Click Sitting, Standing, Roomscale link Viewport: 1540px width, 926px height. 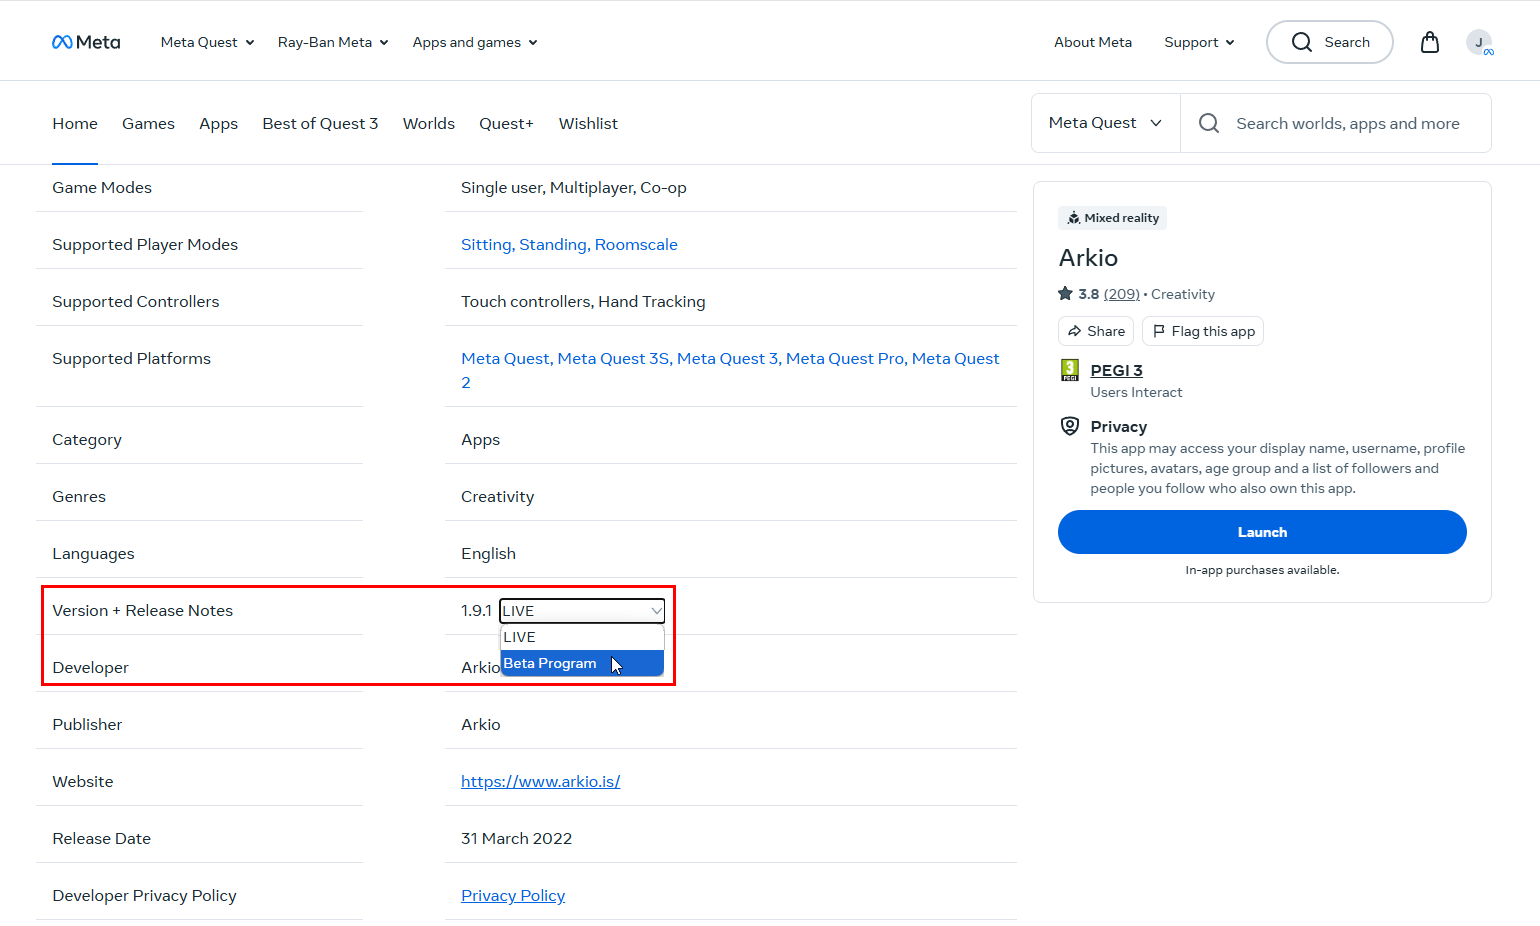point(569,244)
